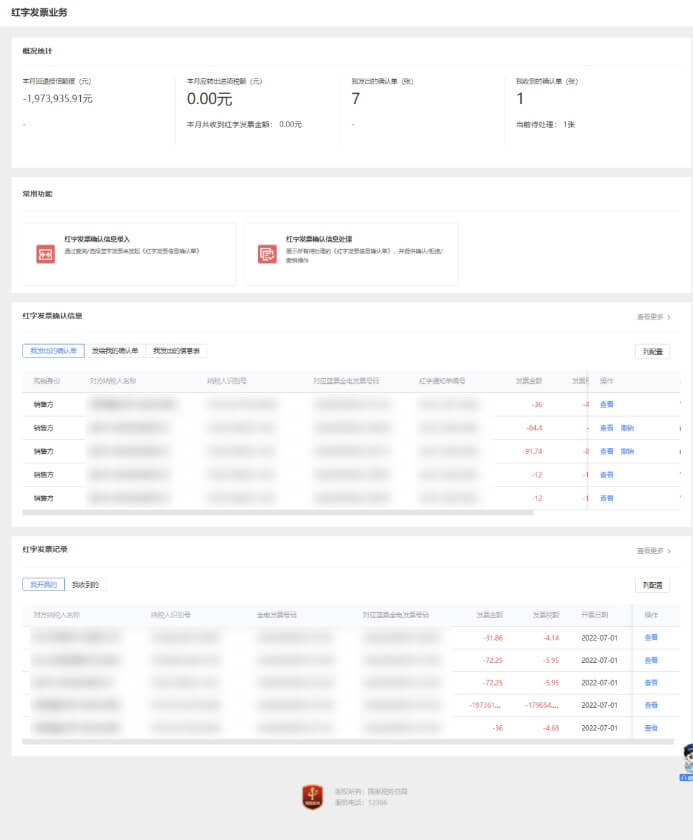This screenshot has width=693, height=840.
Task: Click 撤销 on the -84.4 confirmation row
Action: [x=627, y=428]
